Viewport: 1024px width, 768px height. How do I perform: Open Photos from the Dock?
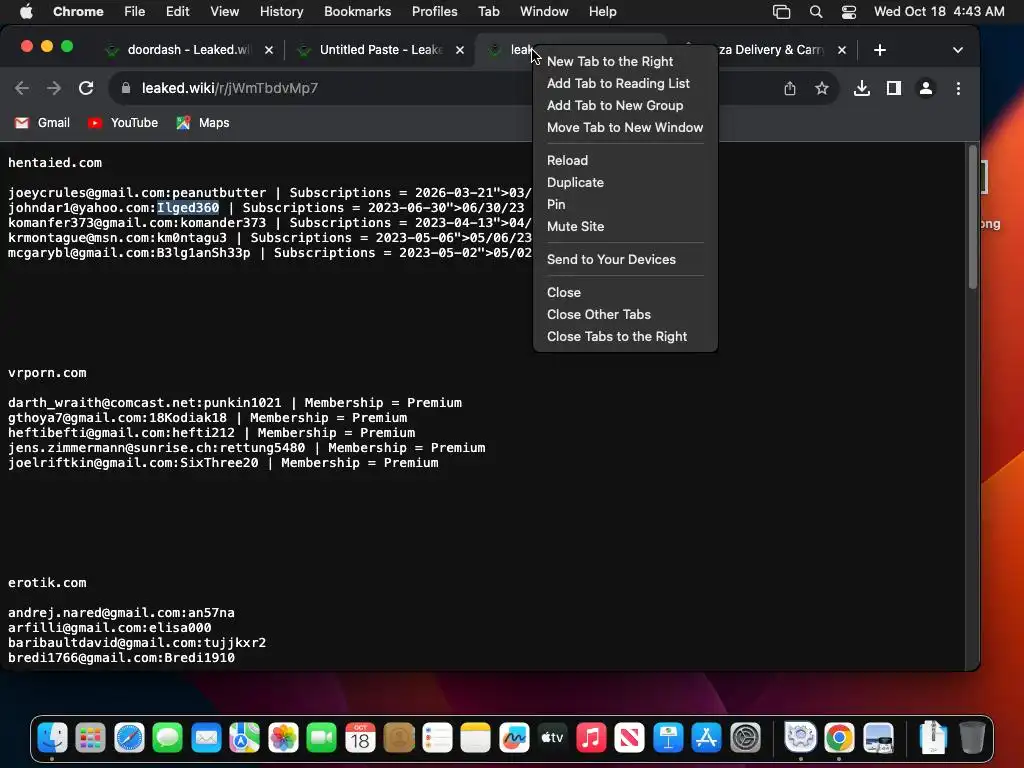283,739
